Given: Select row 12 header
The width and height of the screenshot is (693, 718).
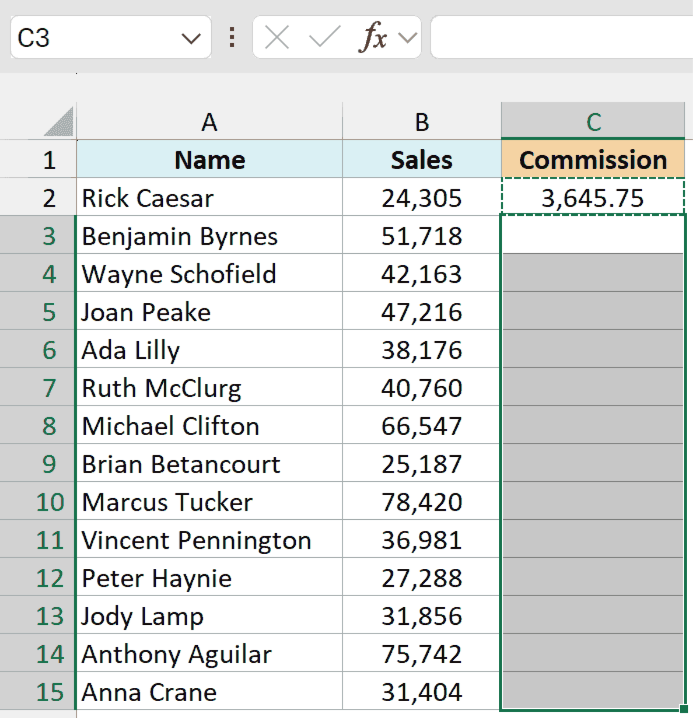Looking at the screenshot, I should click(38, 577).
